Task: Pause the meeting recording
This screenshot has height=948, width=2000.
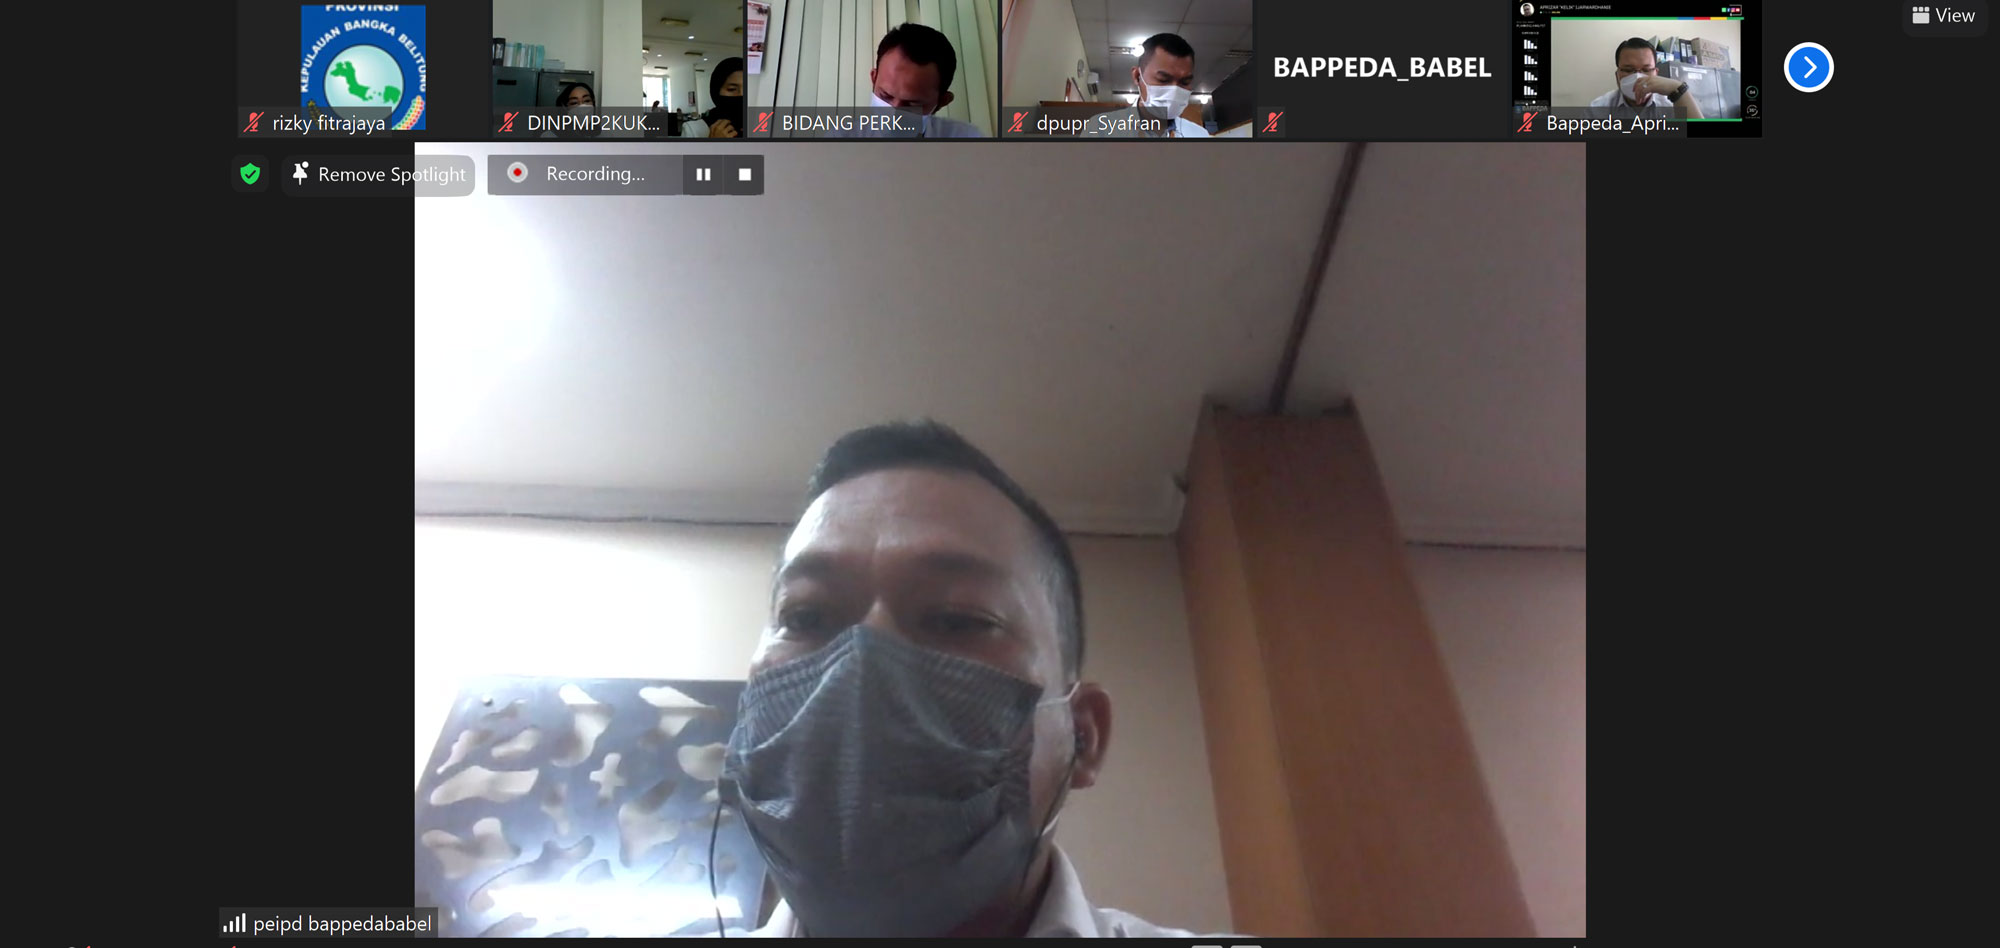Action: click(x=703, y=174)
